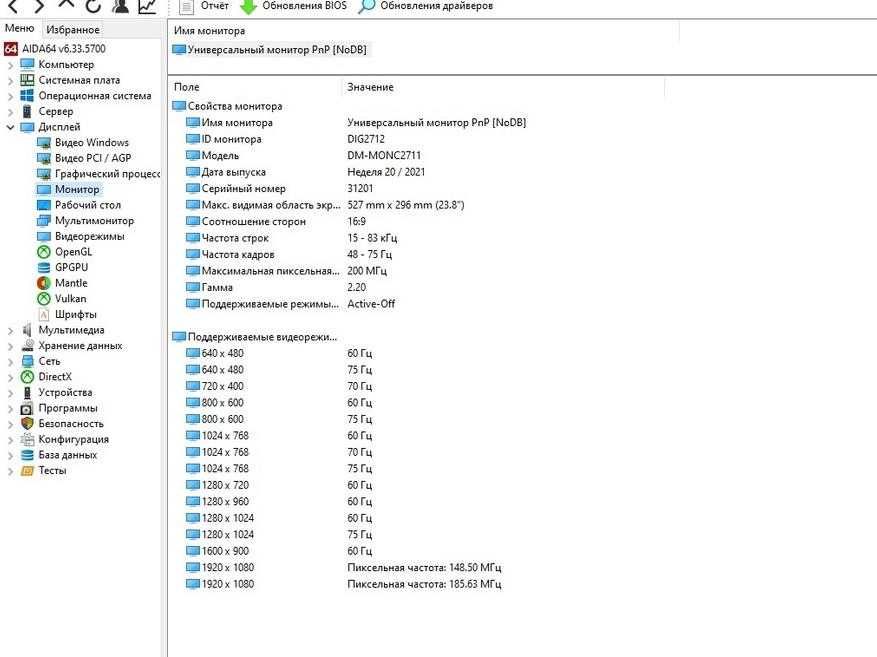Click the Тесты benchmark icon

(27, 471)
